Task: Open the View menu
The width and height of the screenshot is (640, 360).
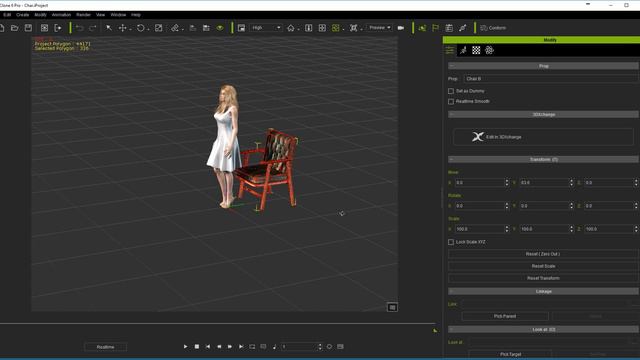Action: coord(100,15)
